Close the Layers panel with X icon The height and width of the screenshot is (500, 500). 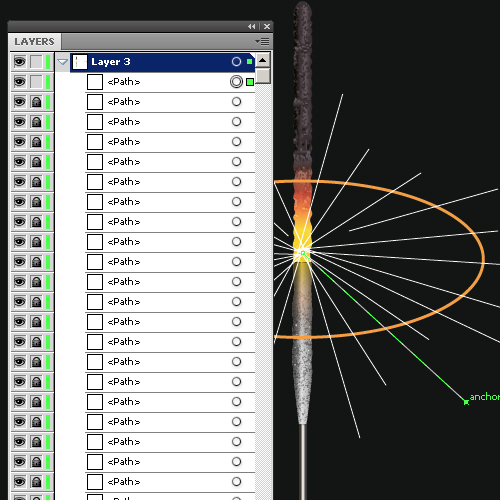267,26
